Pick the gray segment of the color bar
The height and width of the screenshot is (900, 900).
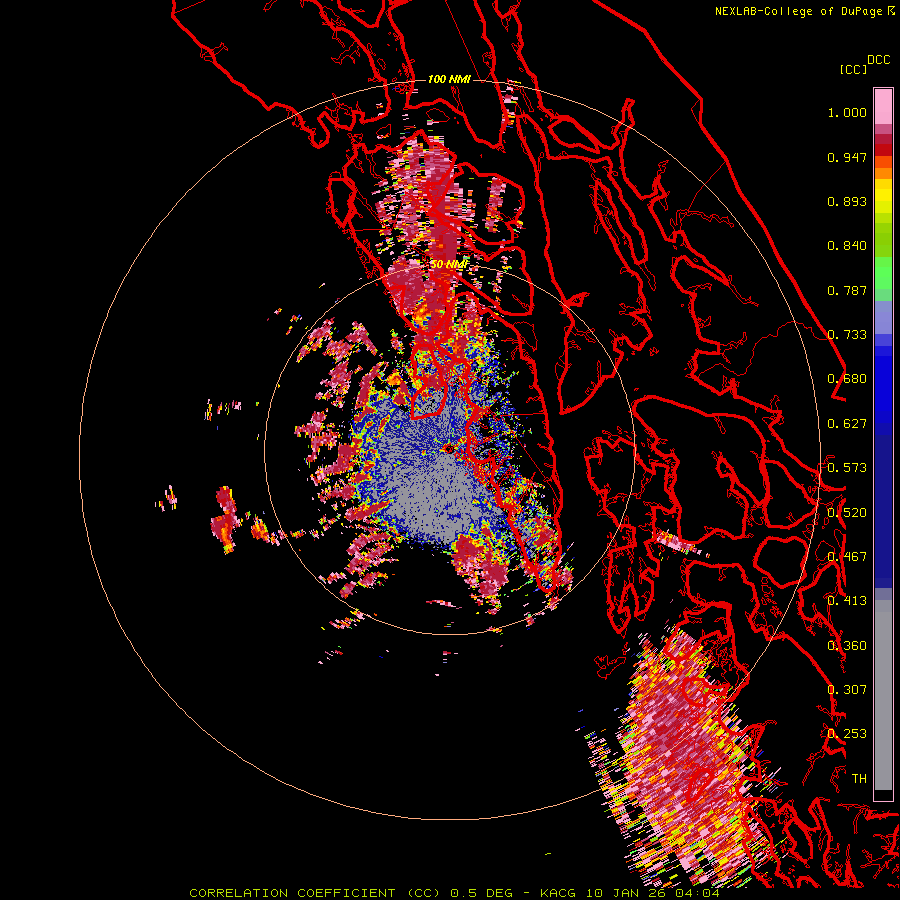point(883,697)
